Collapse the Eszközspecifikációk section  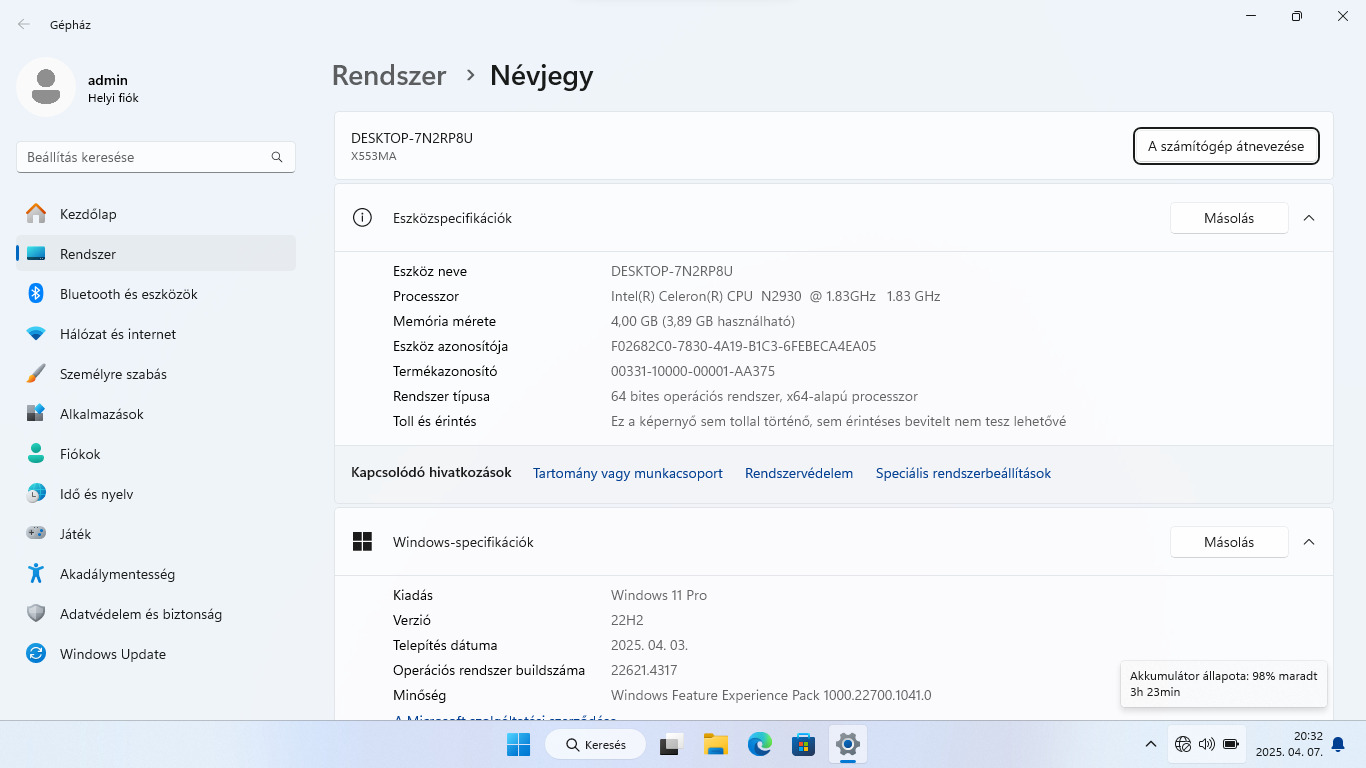coord(1309,218)
